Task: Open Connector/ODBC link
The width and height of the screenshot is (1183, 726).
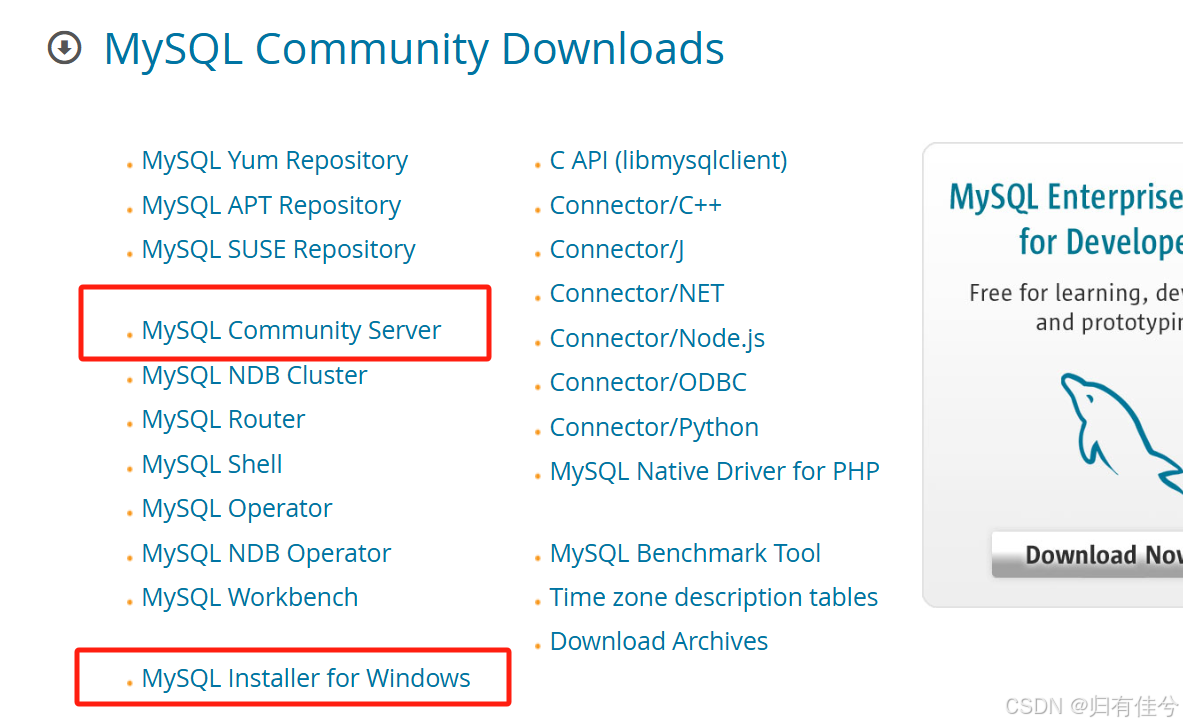Action: (x=648, y=383)
